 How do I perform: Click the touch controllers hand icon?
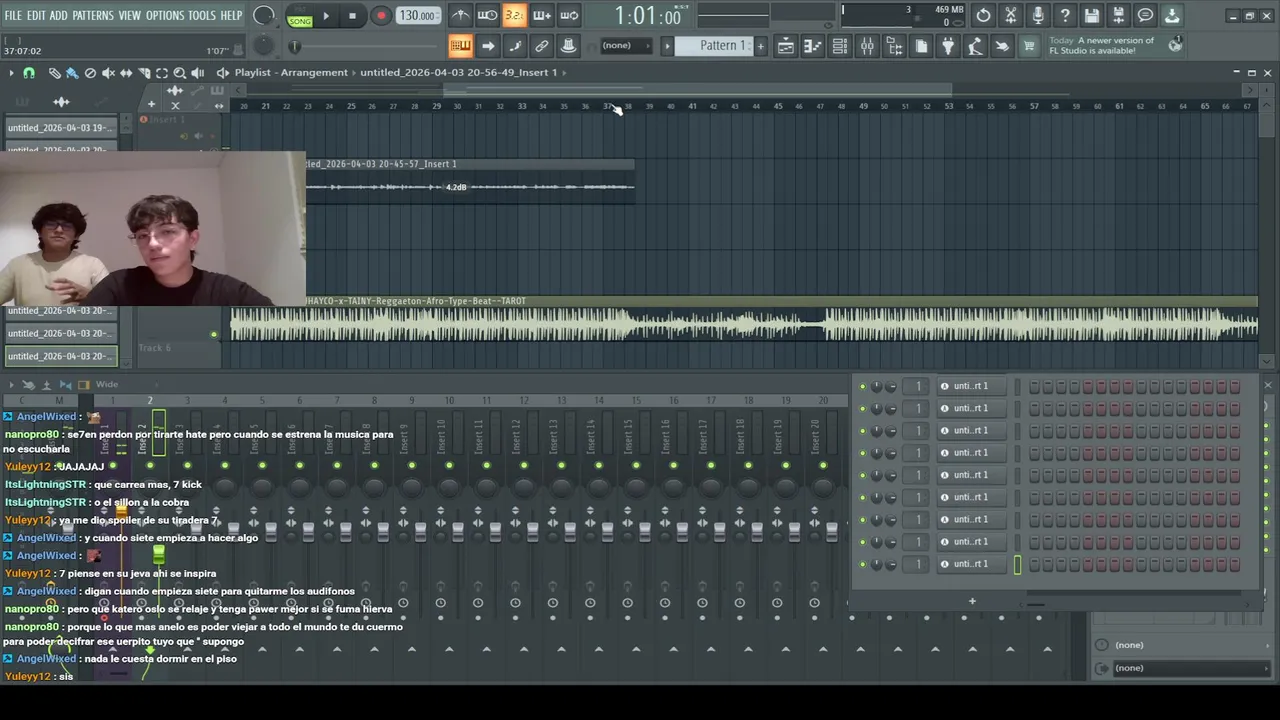pos(1002,46)
